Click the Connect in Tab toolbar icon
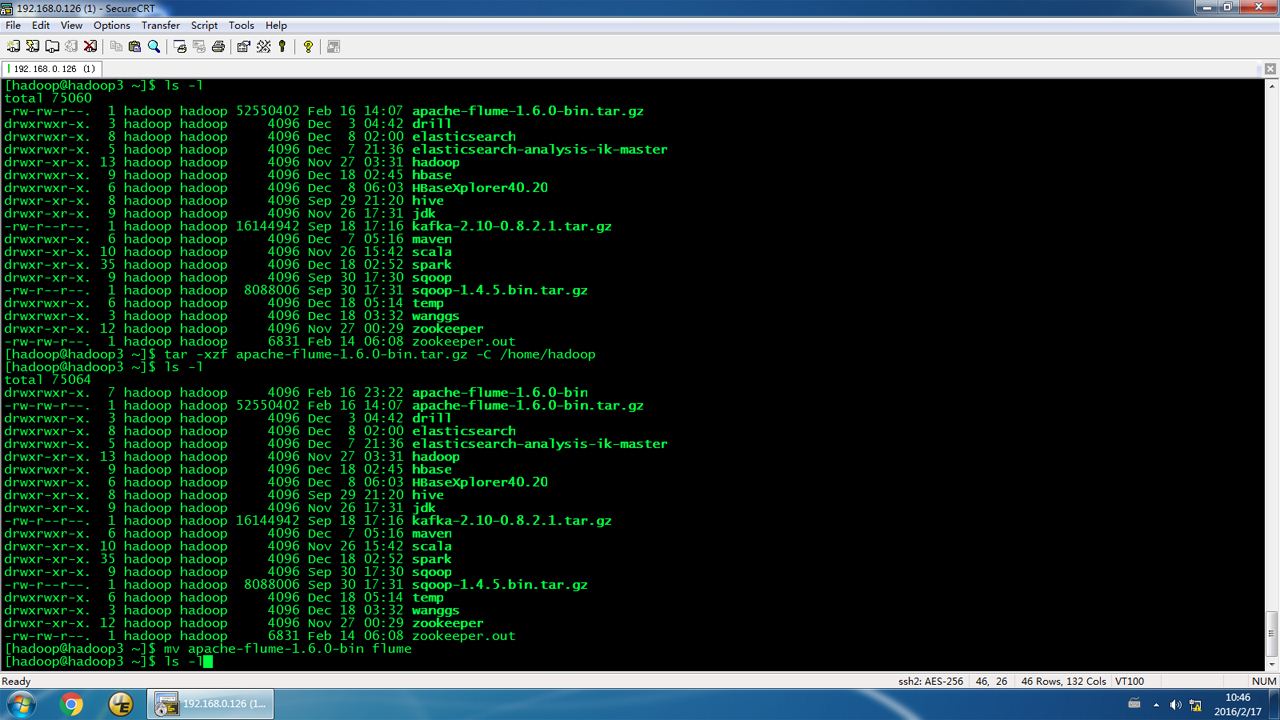Image resolution: width=1280 pixels, height=720 pixels. pyautogui.click(x=52, y=46)
